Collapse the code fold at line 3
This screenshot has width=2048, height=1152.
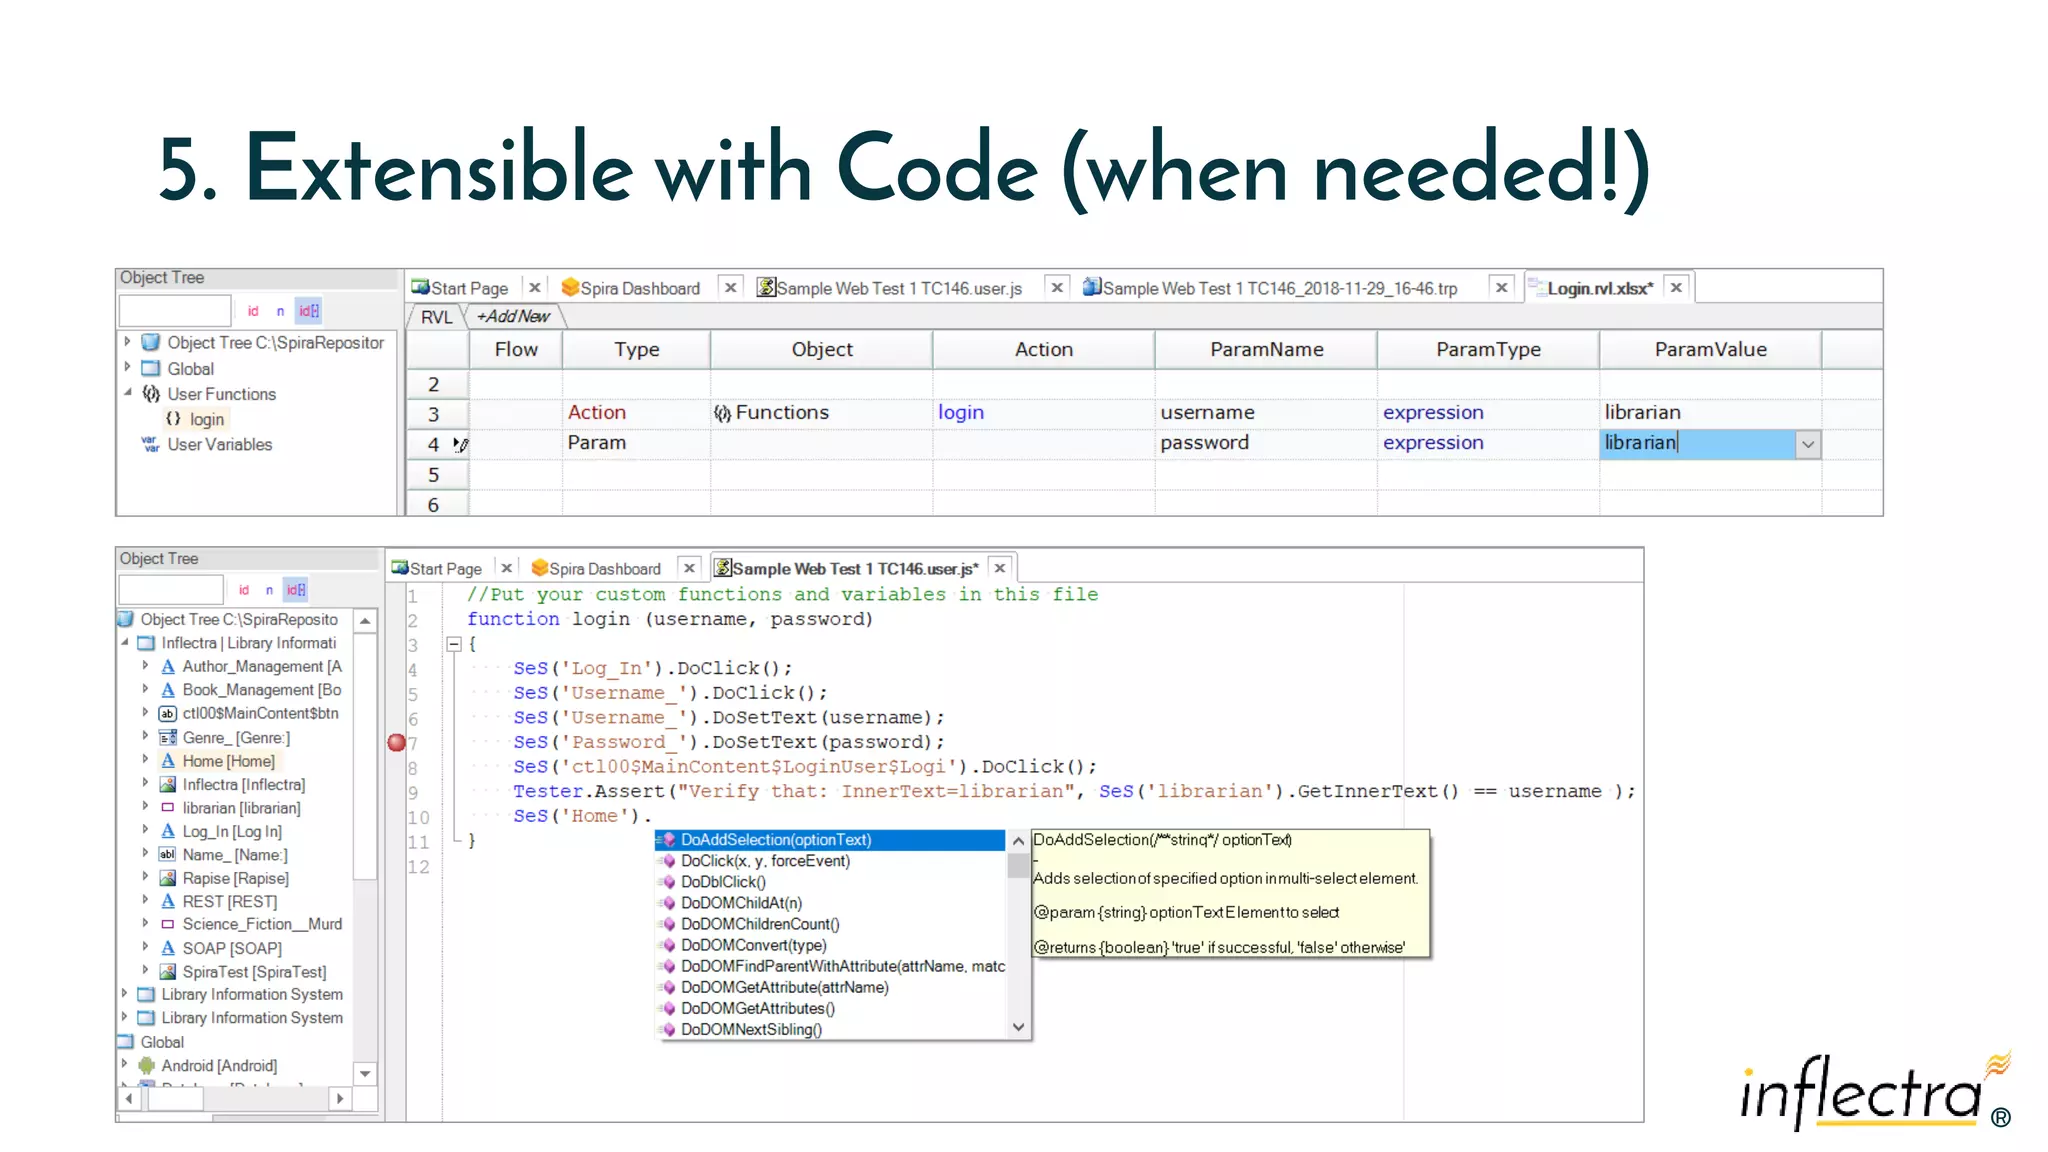pos(453,644)
